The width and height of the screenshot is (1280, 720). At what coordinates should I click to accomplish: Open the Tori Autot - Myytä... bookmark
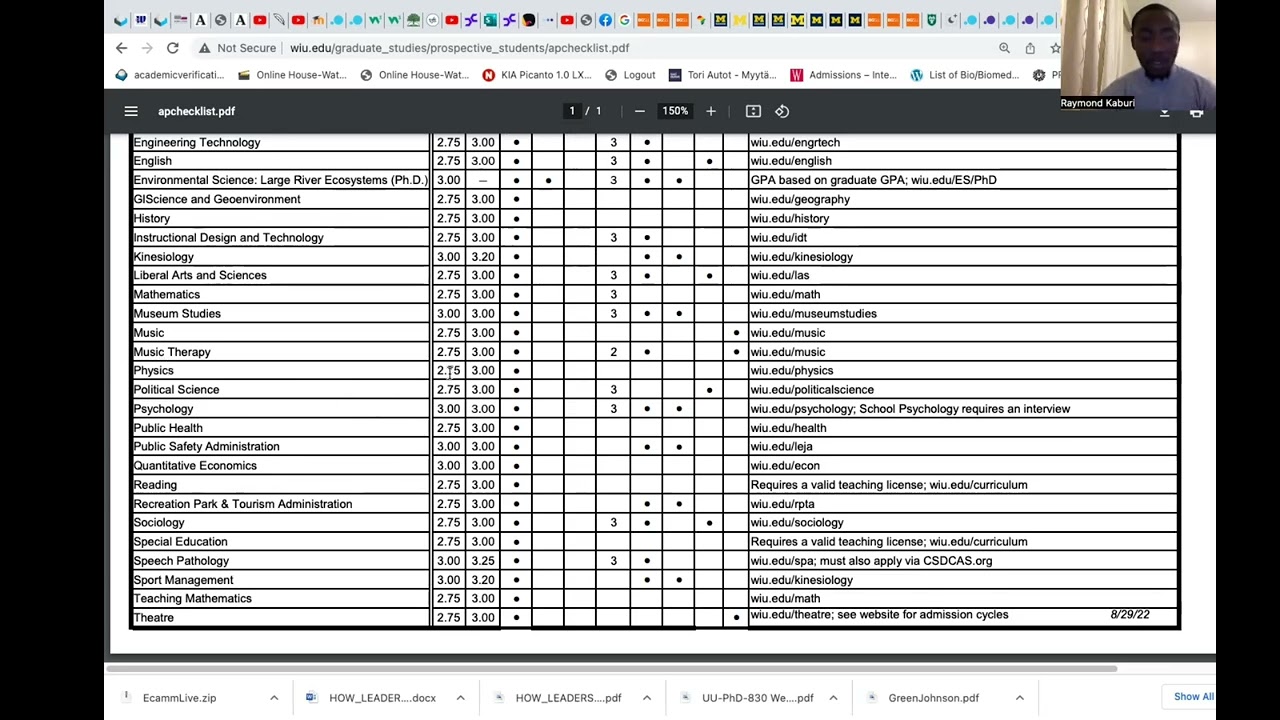722,75
